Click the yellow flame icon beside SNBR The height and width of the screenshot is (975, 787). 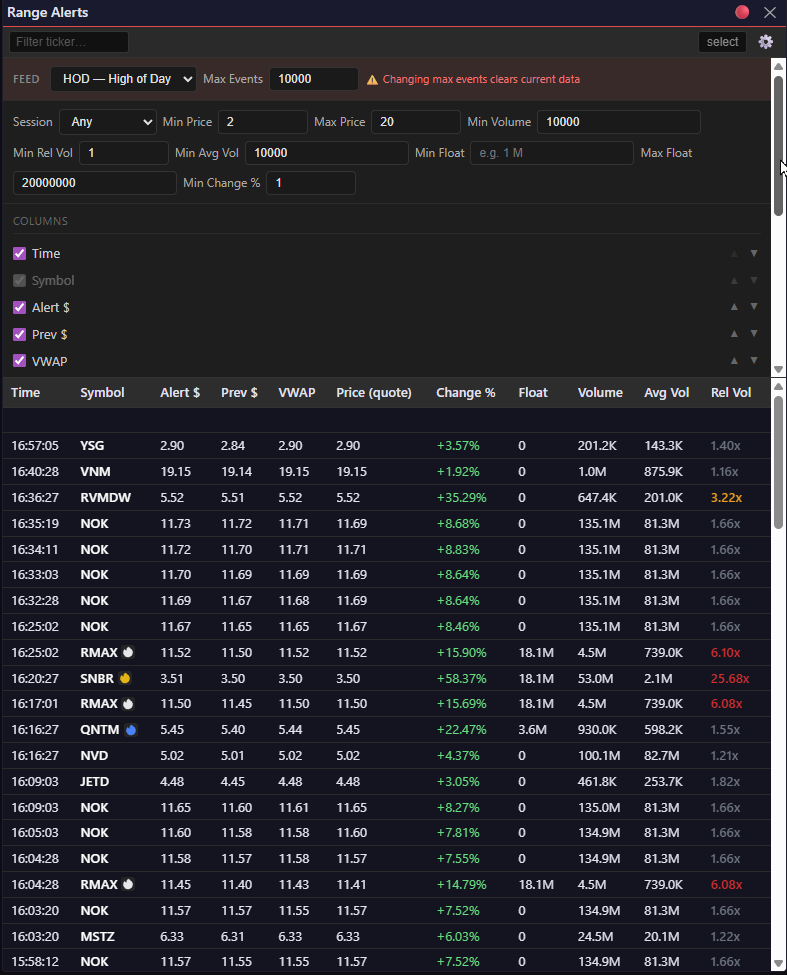125,678
